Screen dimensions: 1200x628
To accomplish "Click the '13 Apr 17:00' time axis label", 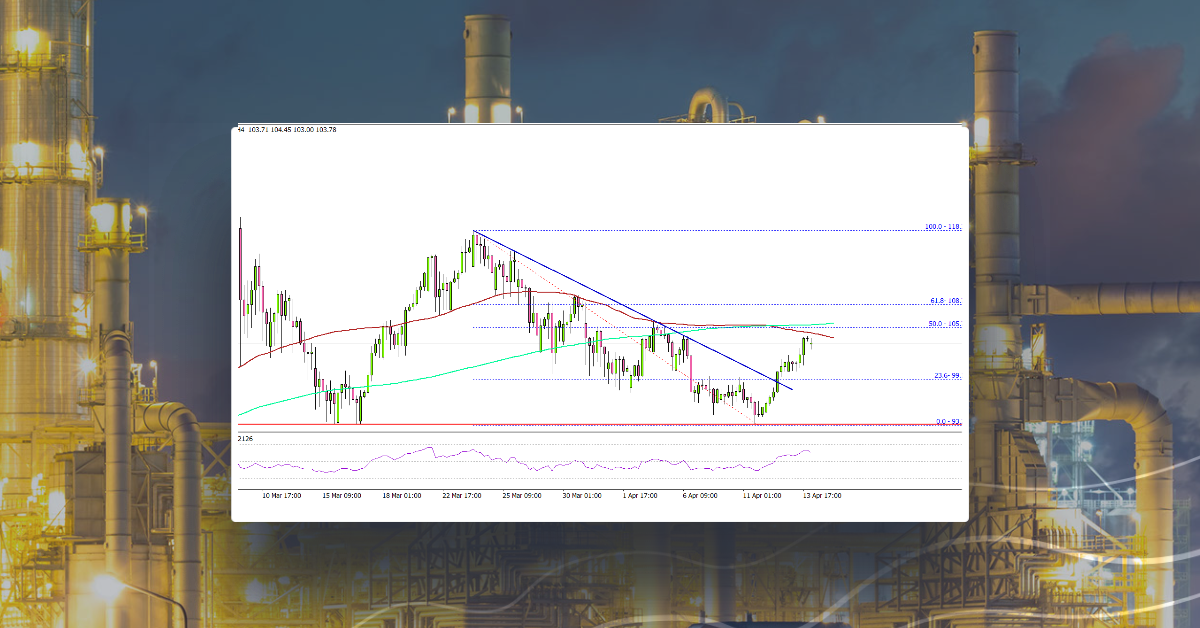I will (x=822, y=494).
